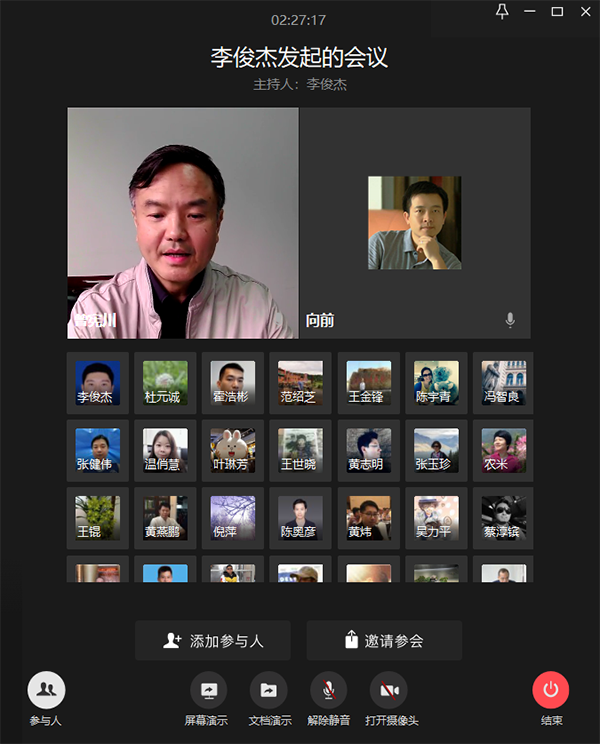Select participant 温俏慧 thumbnail
This screenshot has height=744, width=600.
(x=165, y=450)
